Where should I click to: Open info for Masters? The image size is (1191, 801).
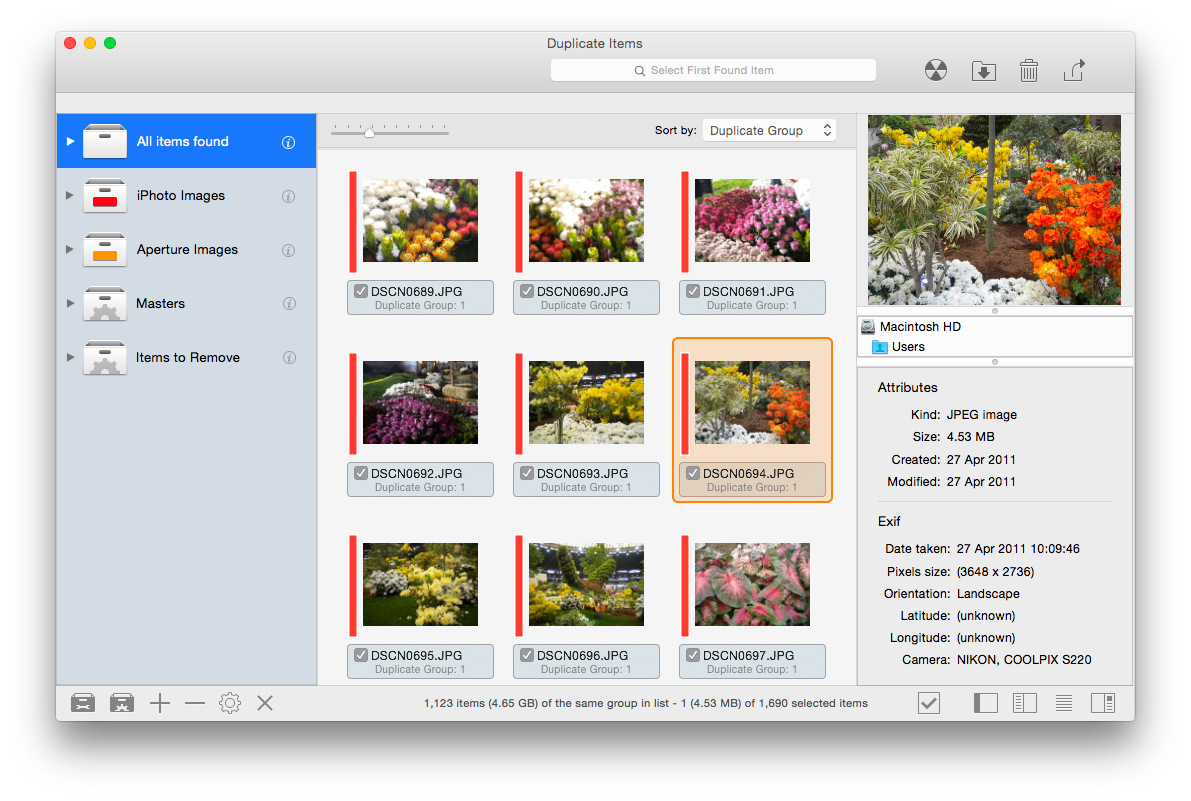click(289, 304)
